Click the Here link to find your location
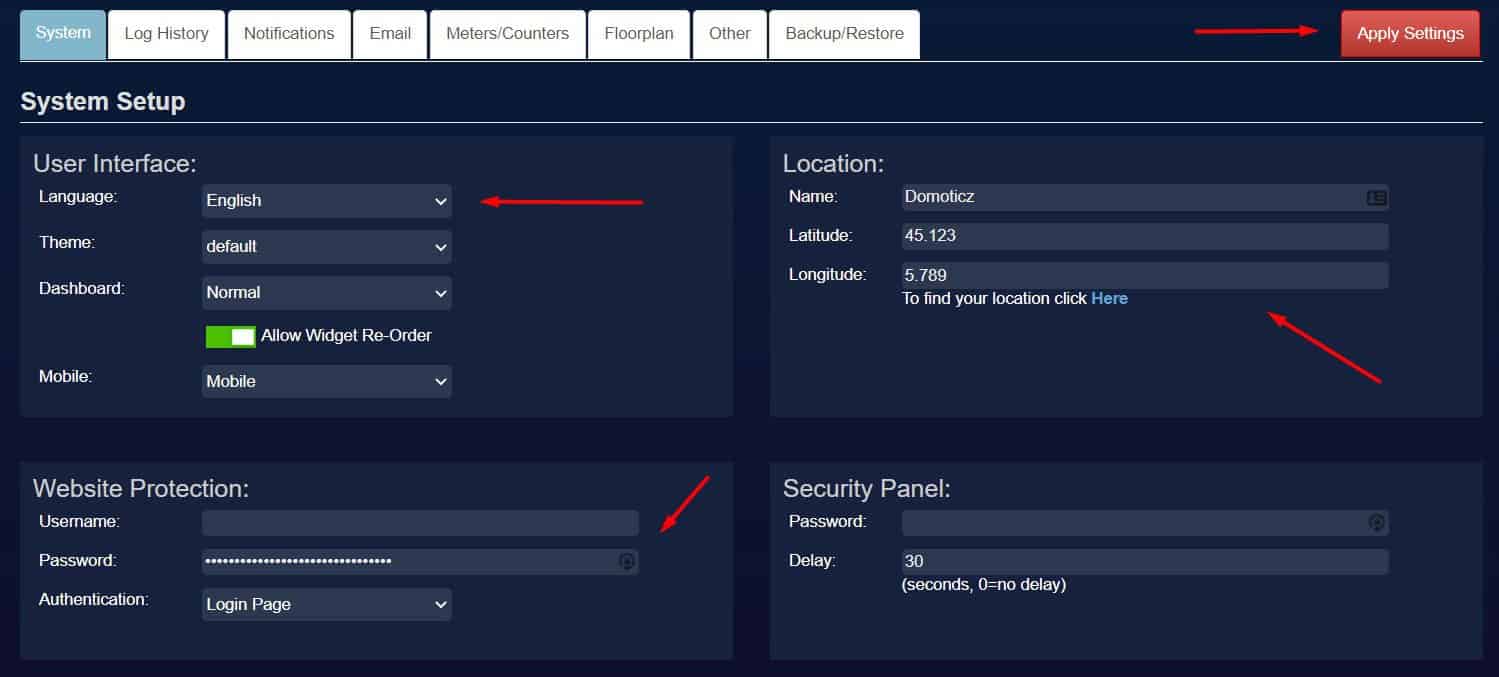This screenshot has height=677, width=1499. tap(1110, 298)
